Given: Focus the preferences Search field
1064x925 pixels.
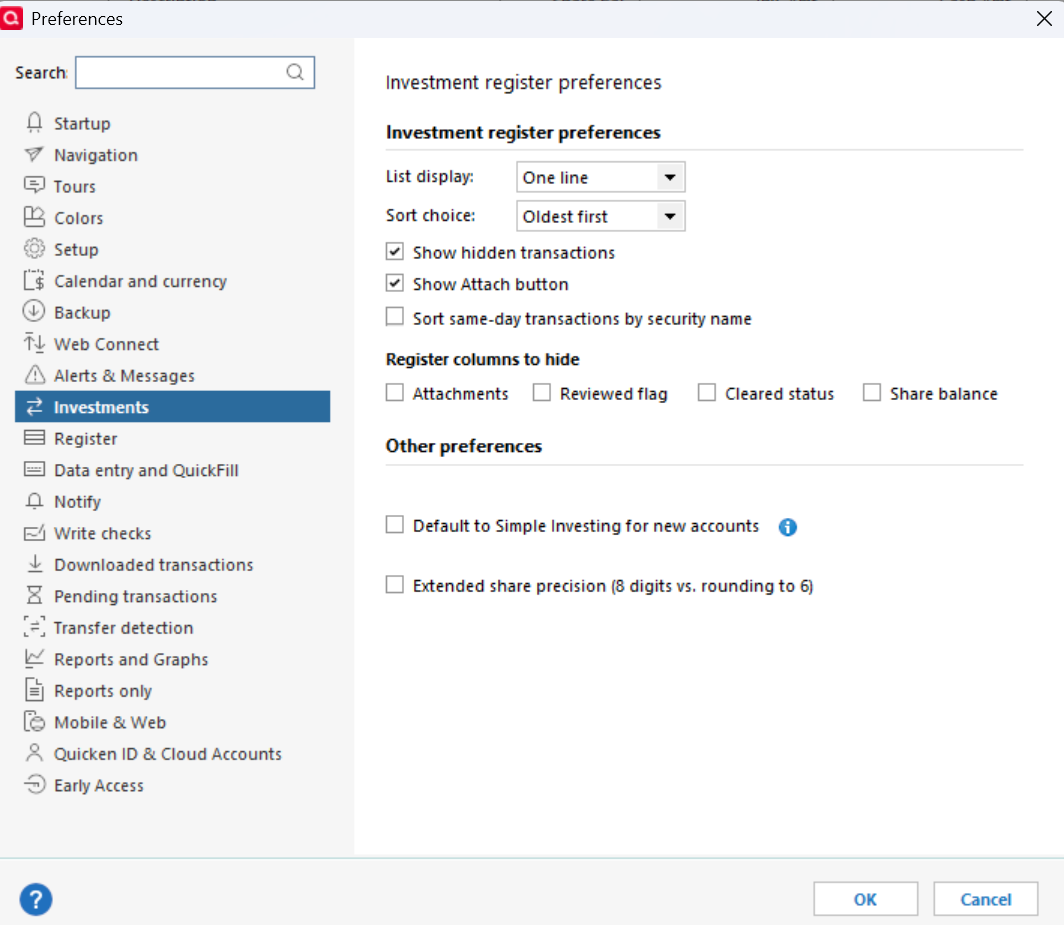Looking at the screenshot, I should point(194,72).
